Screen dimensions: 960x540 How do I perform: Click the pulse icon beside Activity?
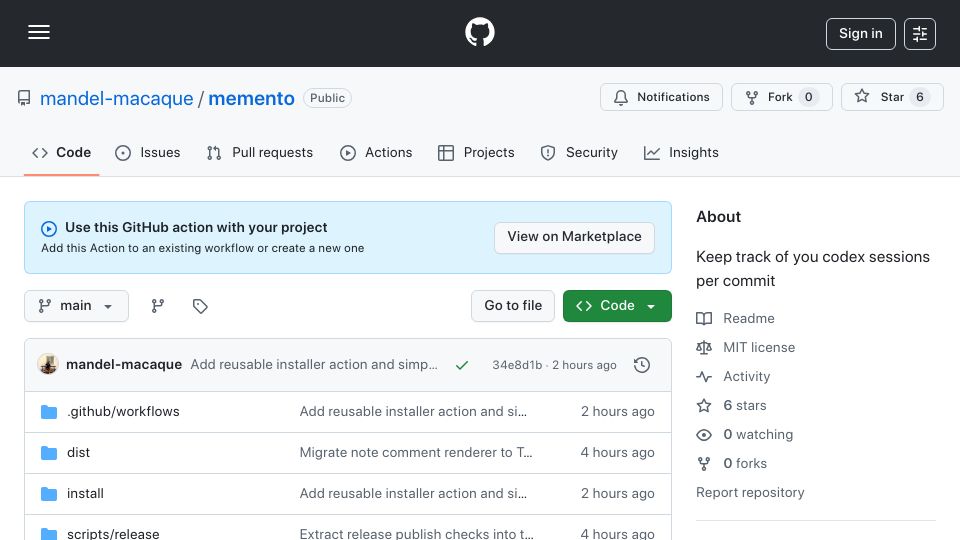(704, 377)
